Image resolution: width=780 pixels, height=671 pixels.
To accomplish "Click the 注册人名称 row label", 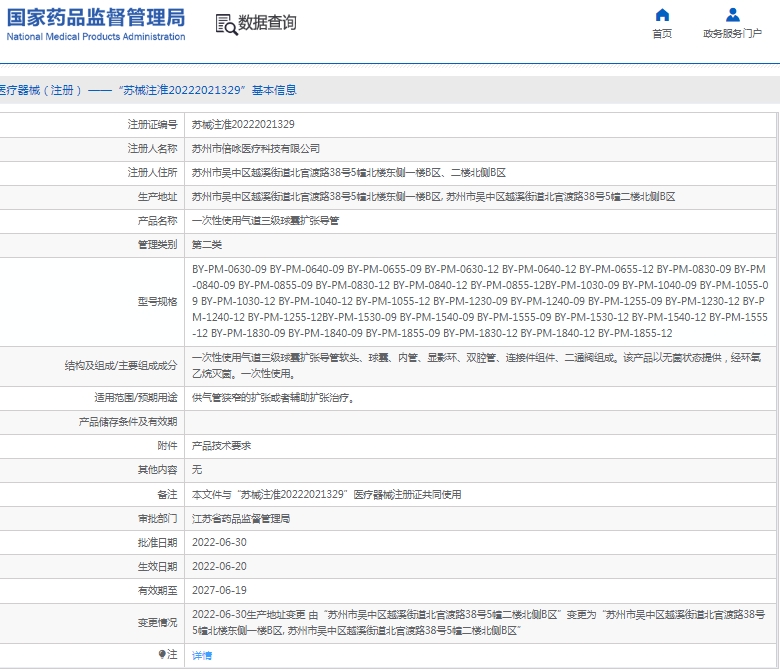I will [x=152, y=149].
